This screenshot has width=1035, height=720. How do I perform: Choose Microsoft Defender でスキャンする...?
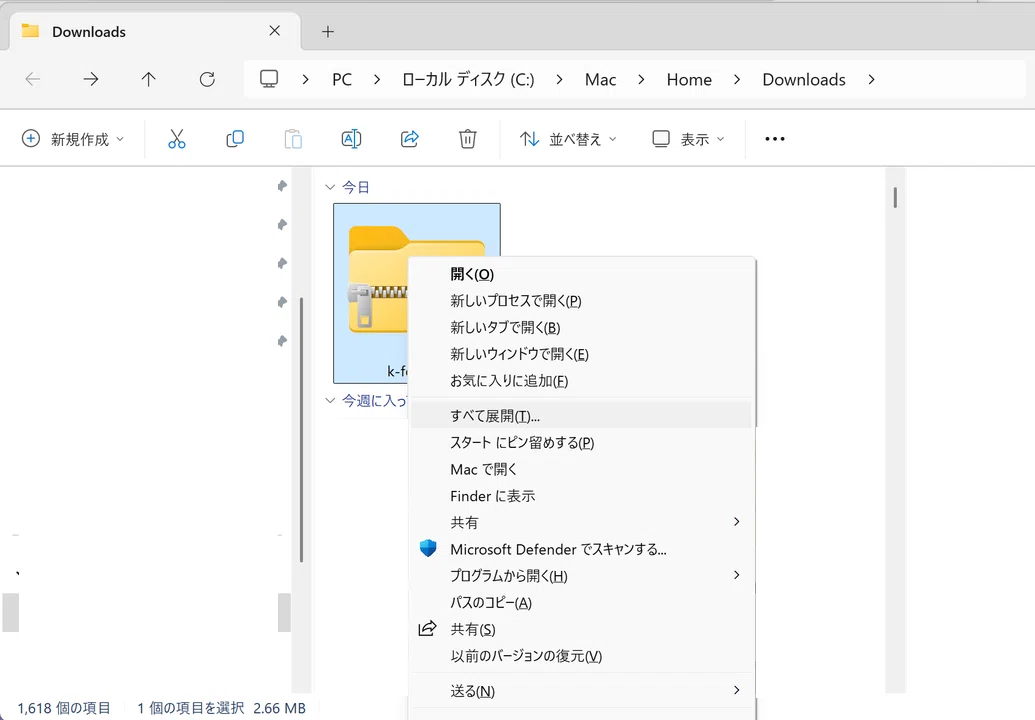[581, 549]
